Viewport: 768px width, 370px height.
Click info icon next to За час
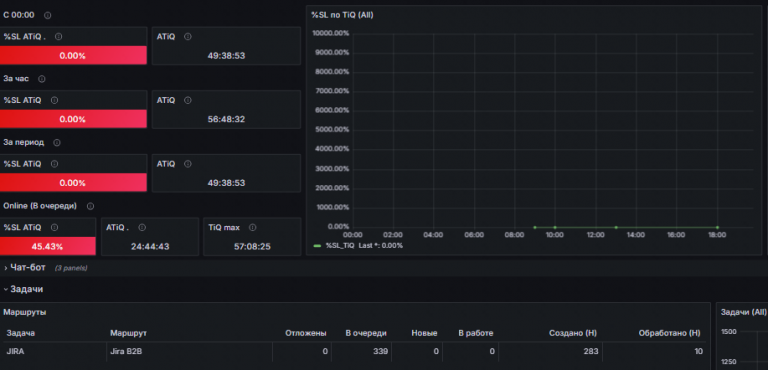pos(42,79)
